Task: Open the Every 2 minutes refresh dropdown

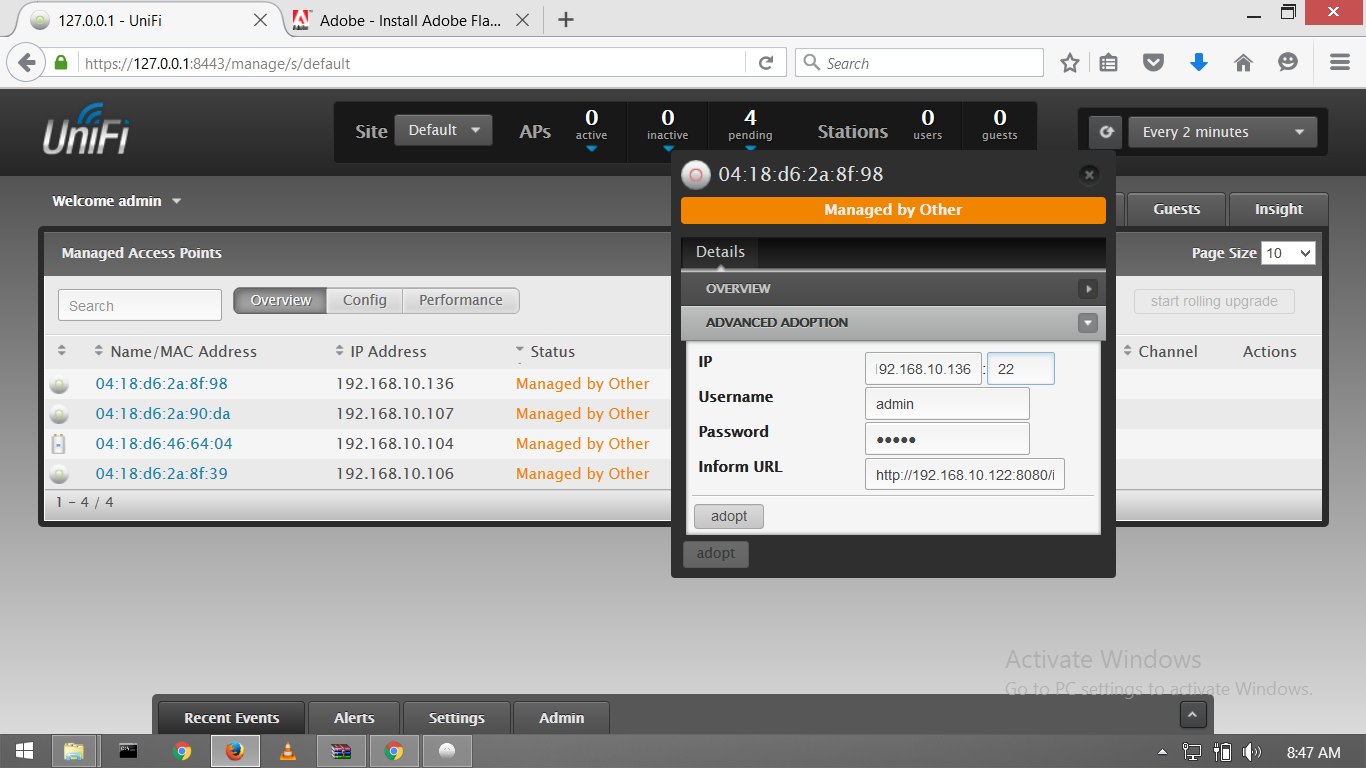Action: point(1222,132)
